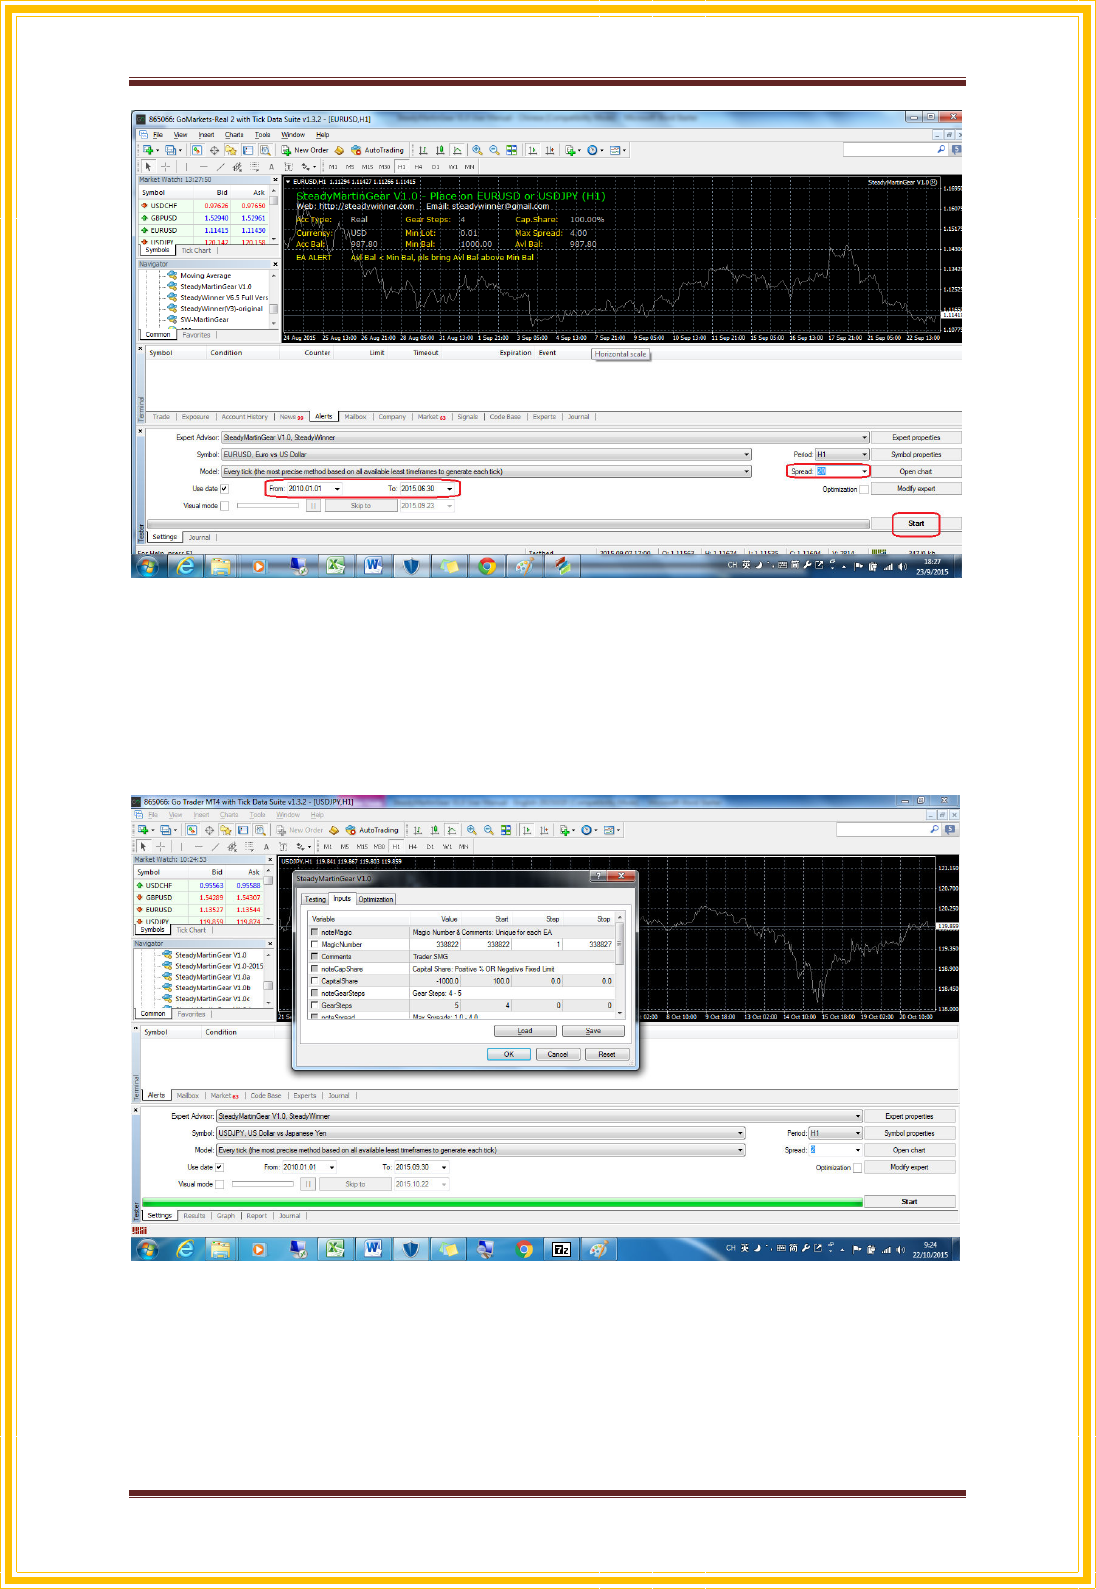
Task: Select crosshair tool in upper EURUSD toolbar
Action: [166, 167]
